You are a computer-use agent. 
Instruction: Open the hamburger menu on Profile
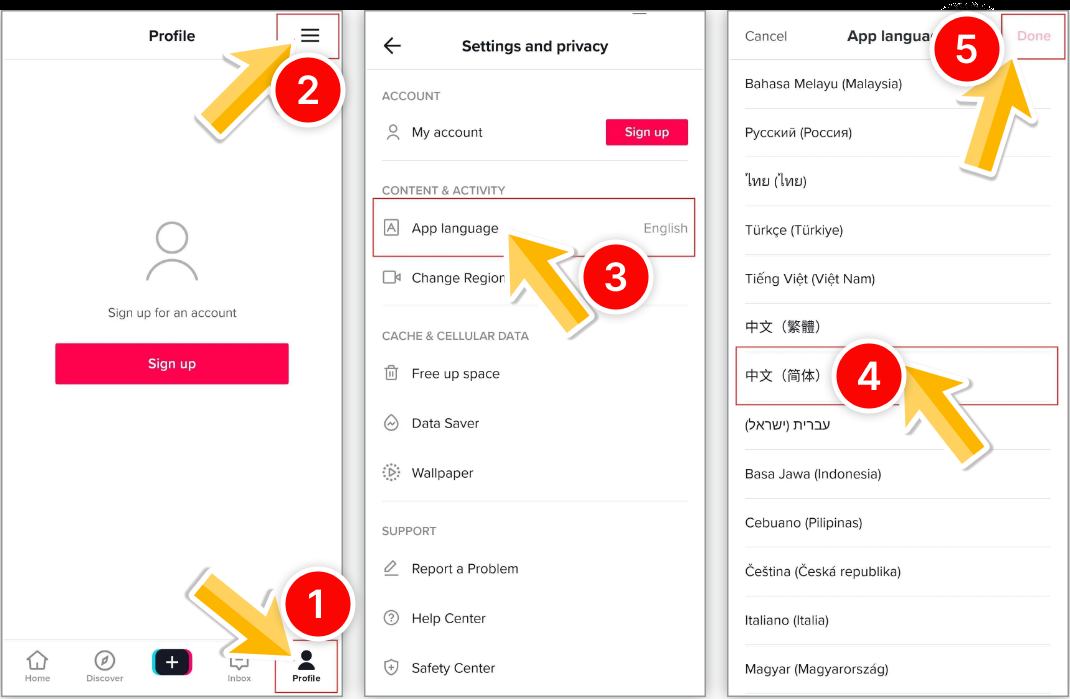pos(310,35)
